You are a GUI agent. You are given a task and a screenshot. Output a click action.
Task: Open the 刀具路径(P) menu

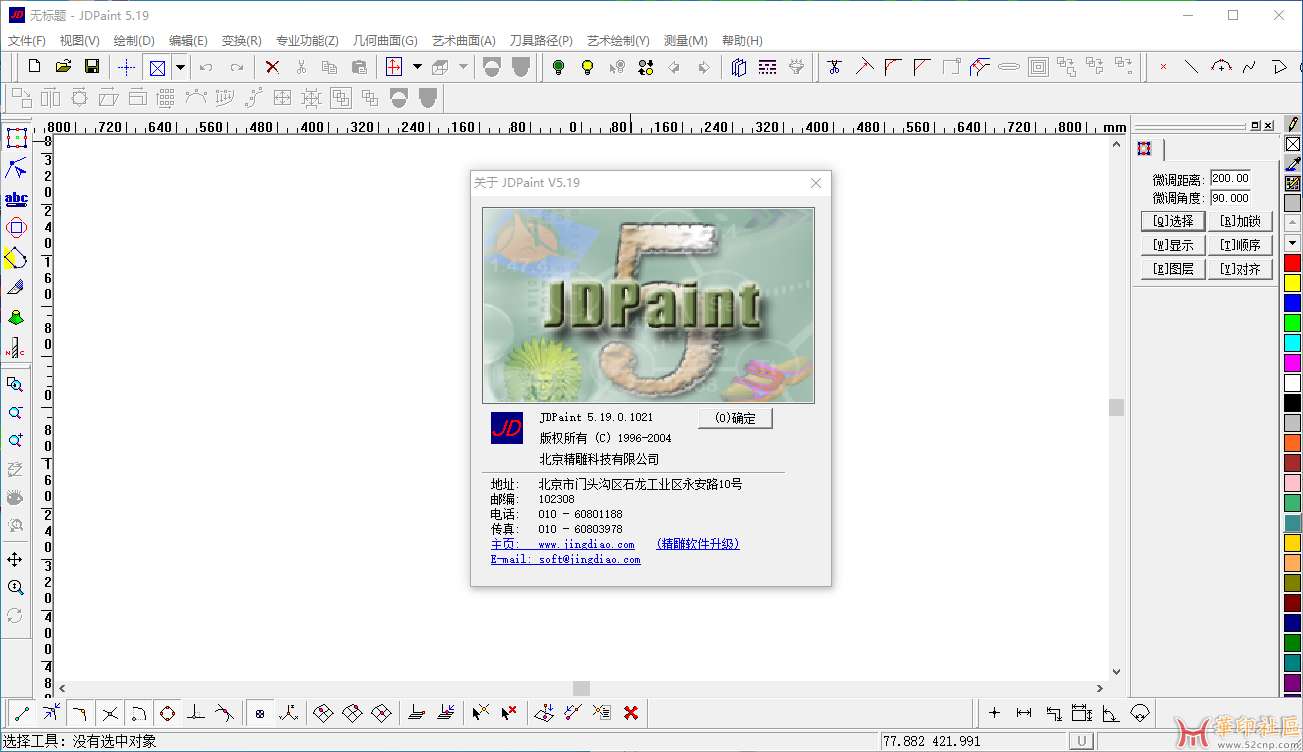pos(541,41)
